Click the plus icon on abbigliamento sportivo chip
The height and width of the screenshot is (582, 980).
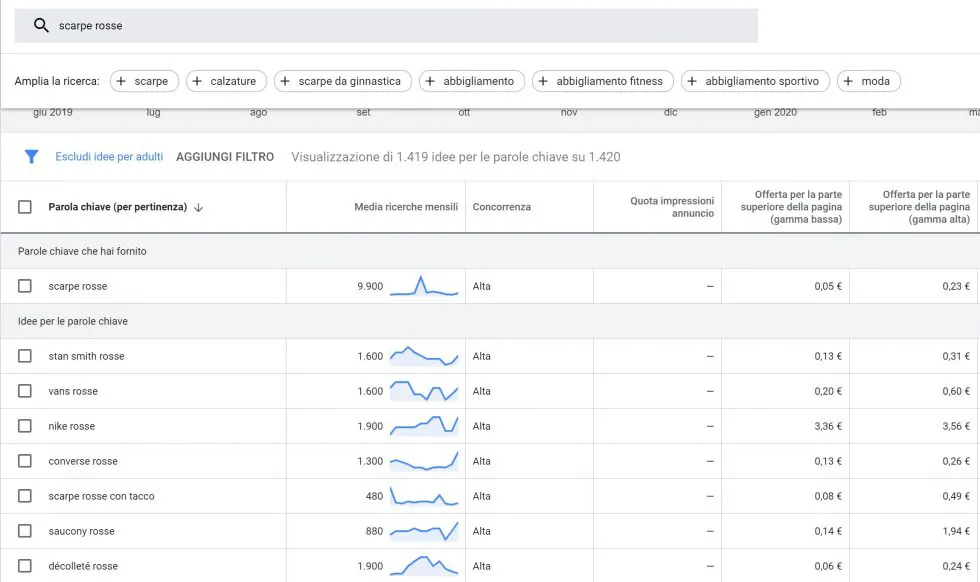coord(692,81)
